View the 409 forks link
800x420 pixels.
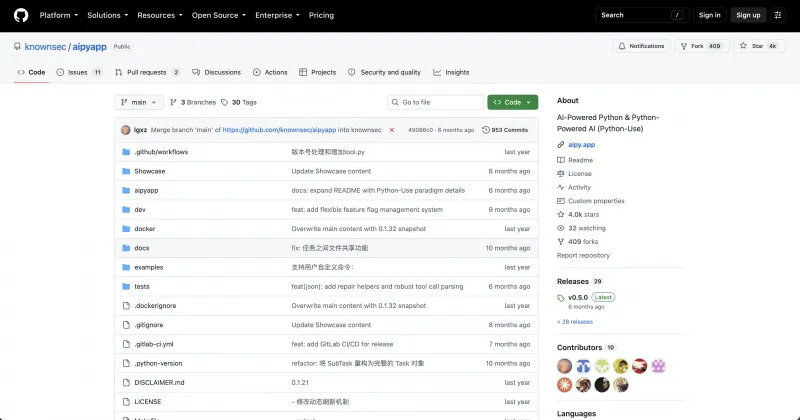click(x=578, y=242)
